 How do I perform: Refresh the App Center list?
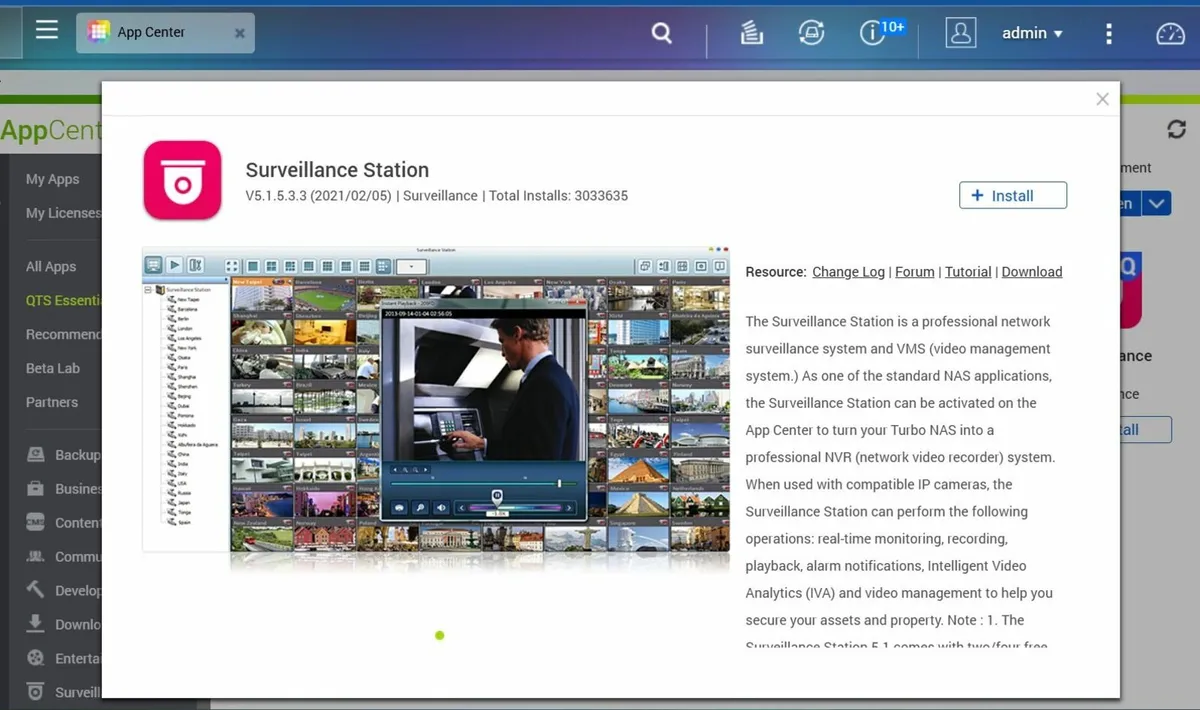(1176, 130)
